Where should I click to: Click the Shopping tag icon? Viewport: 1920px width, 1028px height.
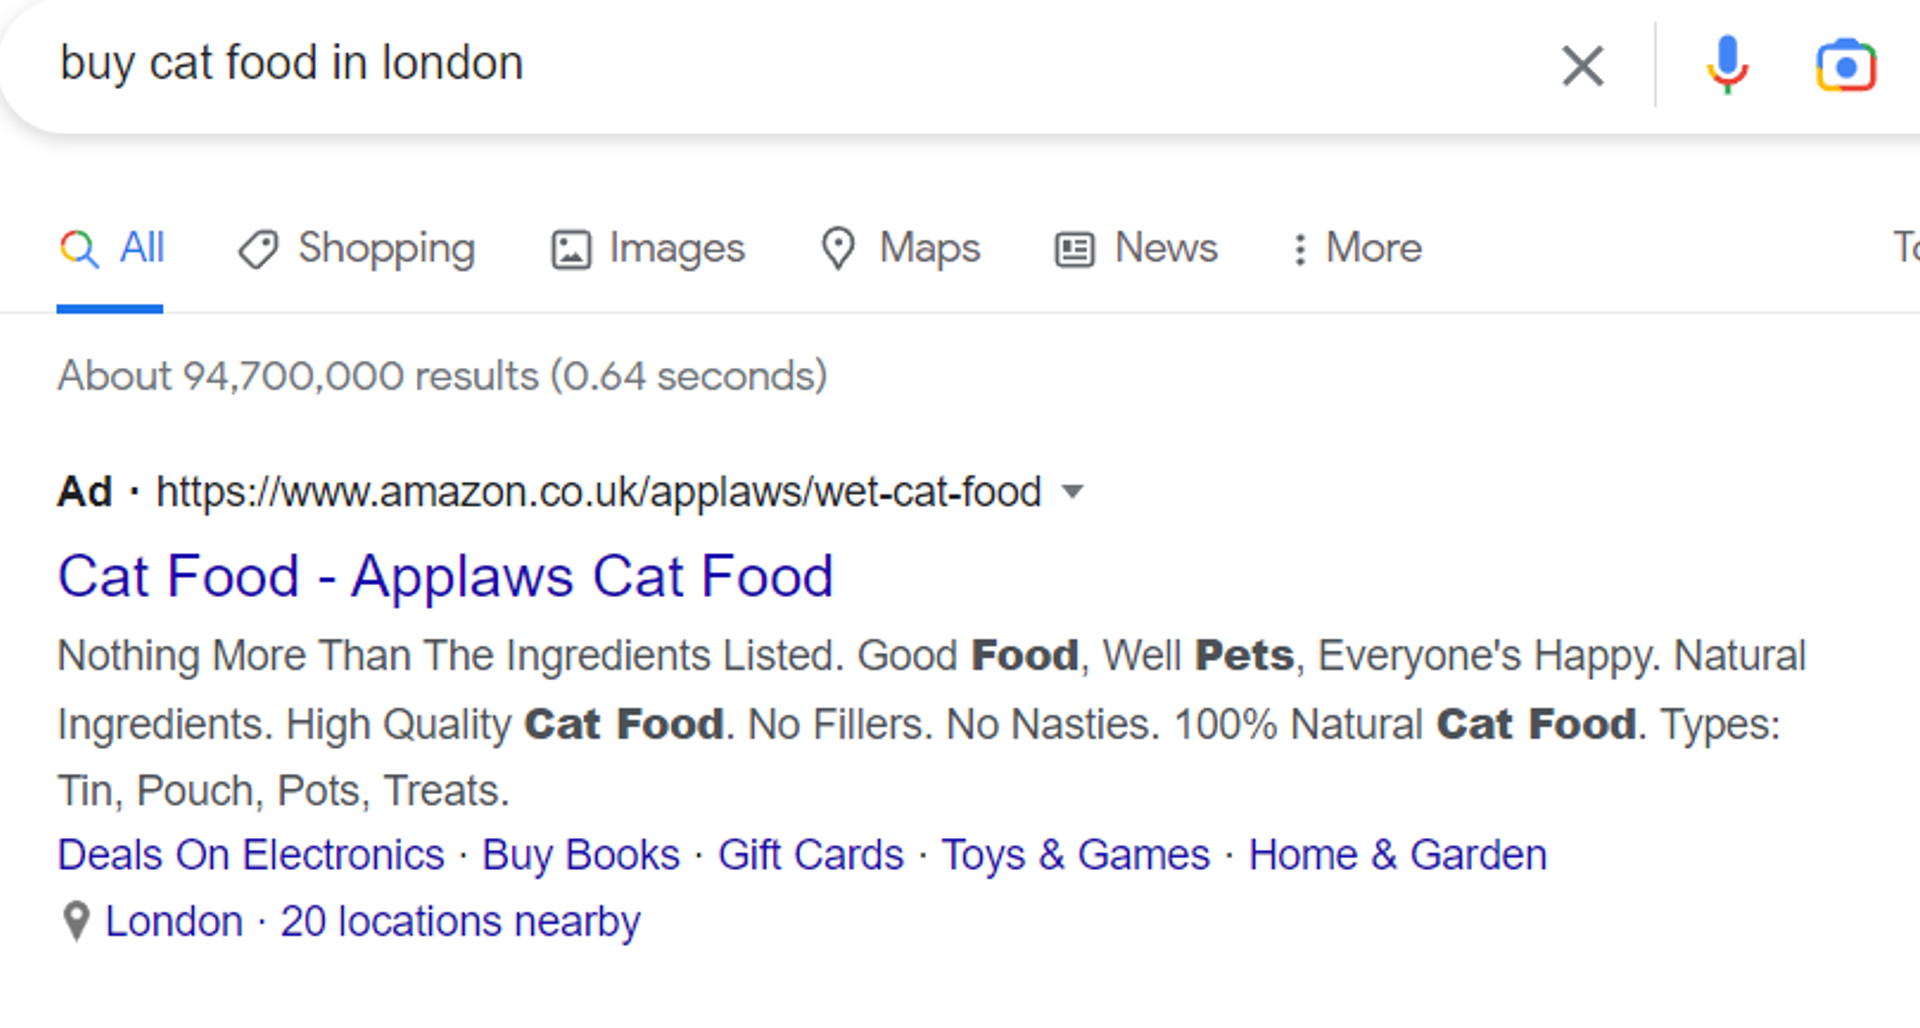[x=257, y=249]
